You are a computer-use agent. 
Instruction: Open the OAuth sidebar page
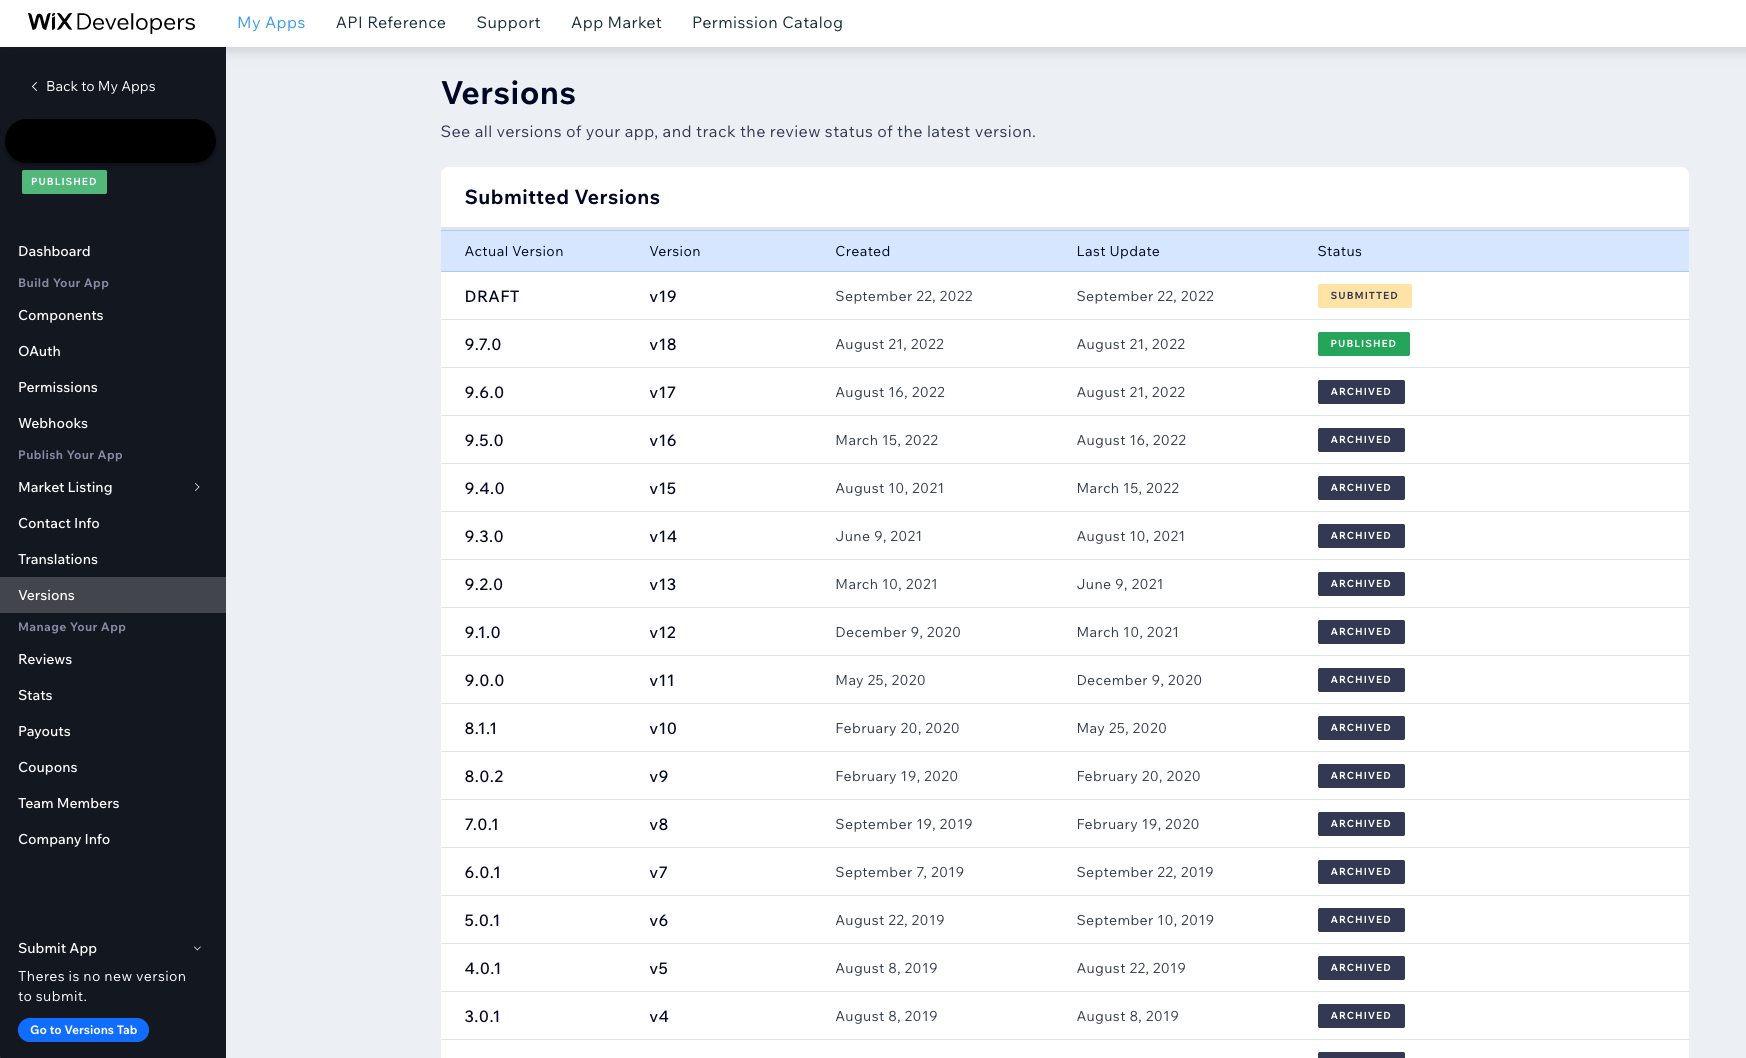(x=39, y=351)
